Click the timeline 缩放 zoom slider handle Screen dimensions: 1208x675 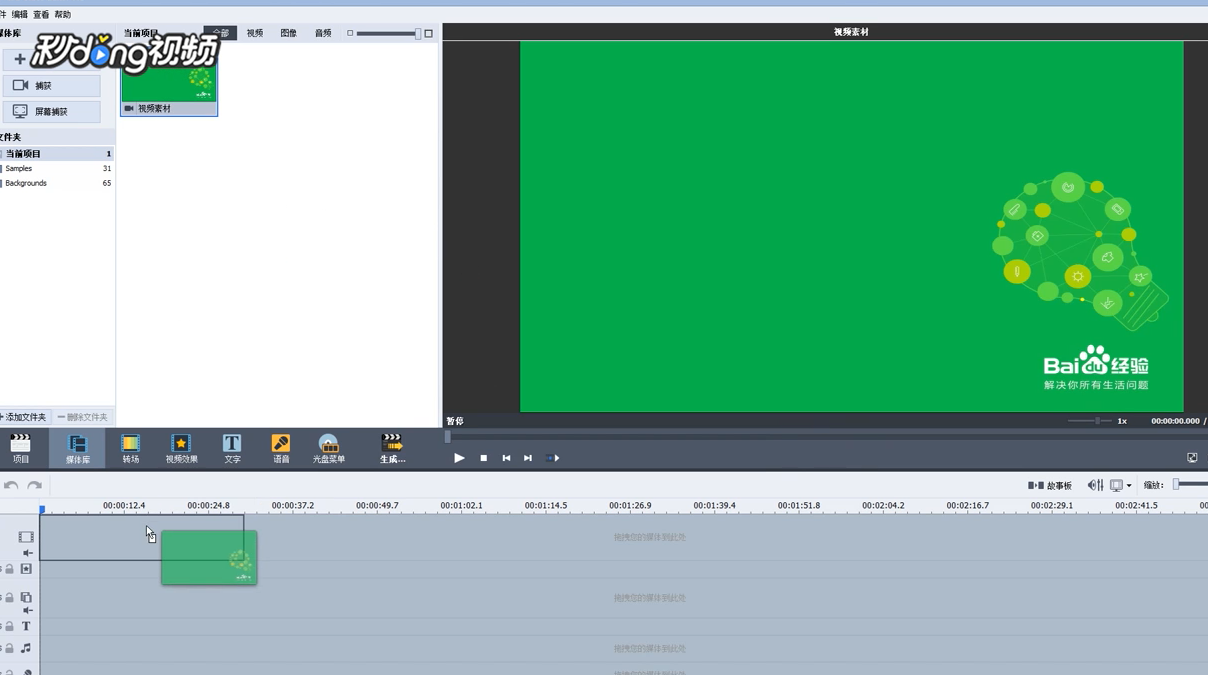tap(1177, 485)
